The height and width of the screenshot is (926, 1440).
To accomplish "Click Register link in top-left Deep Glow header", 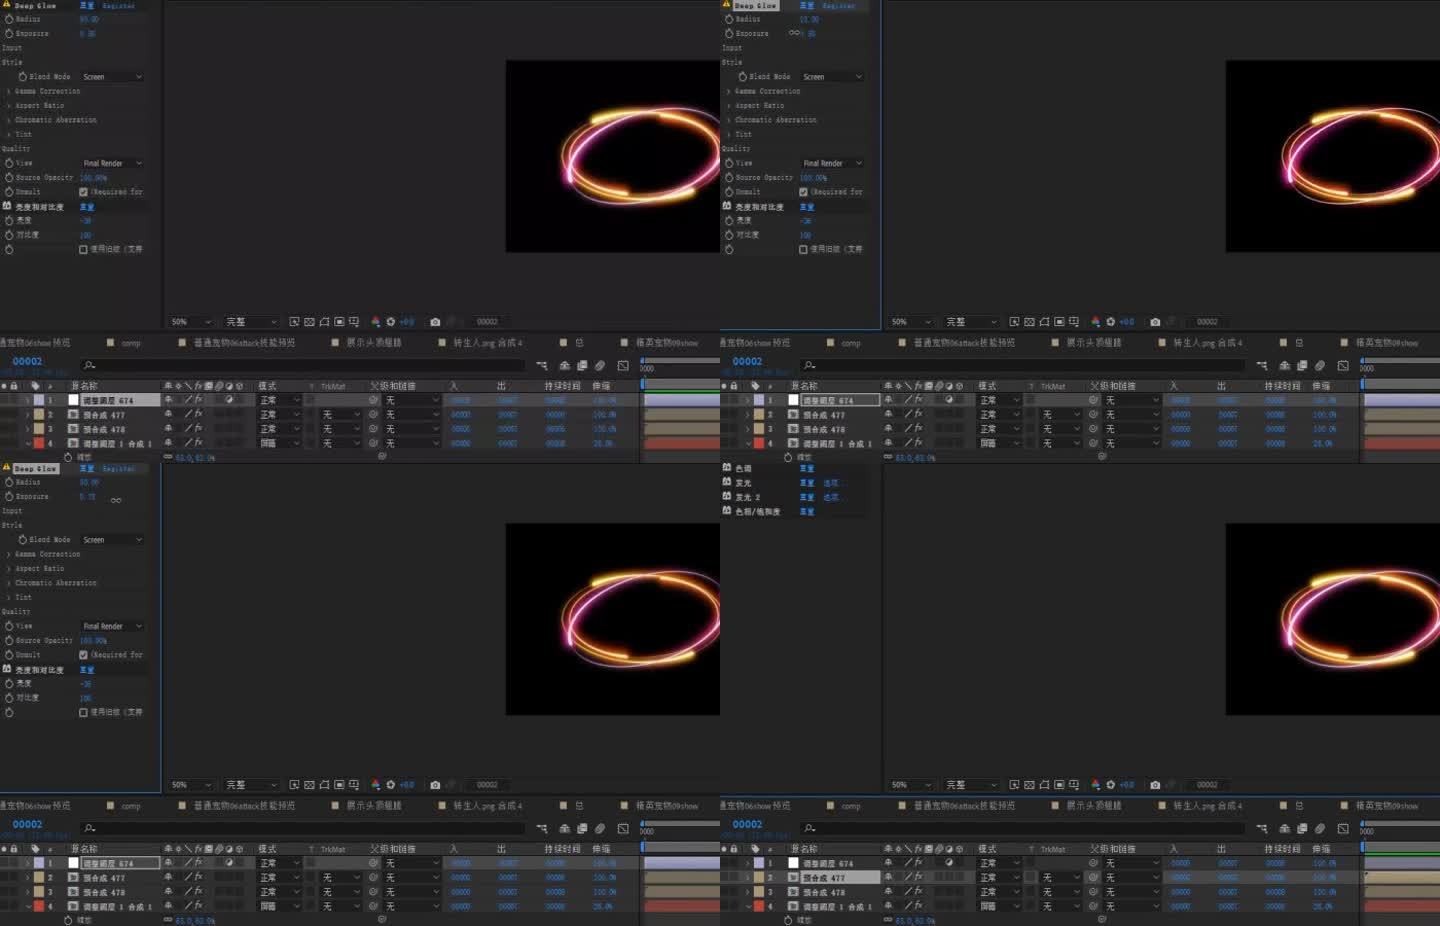I will pyautogui.click(x=119, y=6).
